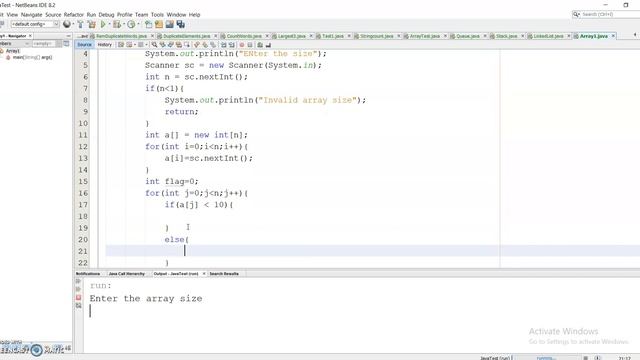The image size is (640, 360).
Task: Open the Run Project dropdown arrow
Action: tap(109, 24)
